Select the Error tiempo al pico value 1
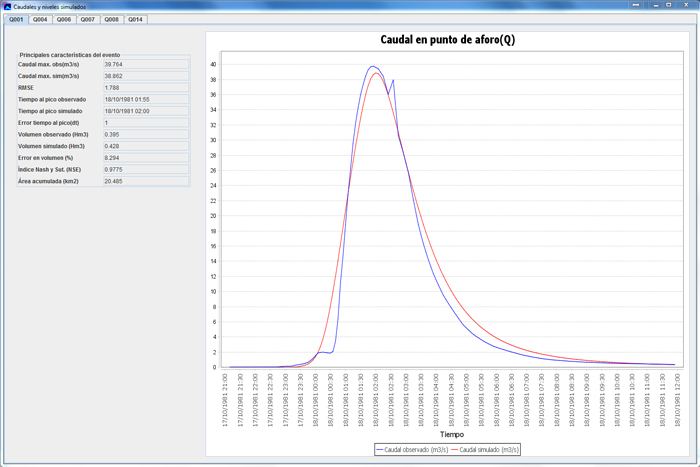Viewport: 700px width, 467px height. click(x=146, y=123)
